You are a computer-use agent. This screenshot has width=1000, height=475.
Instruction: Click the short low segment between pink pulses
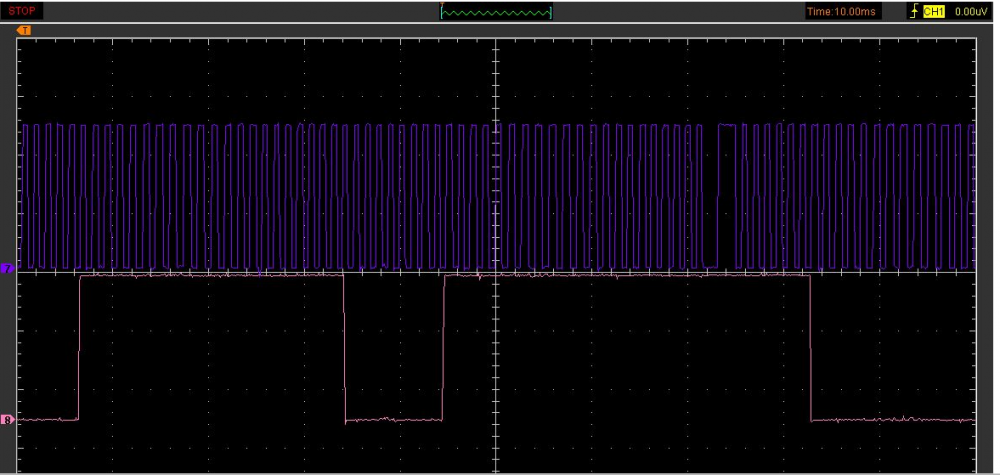[394, 420]
